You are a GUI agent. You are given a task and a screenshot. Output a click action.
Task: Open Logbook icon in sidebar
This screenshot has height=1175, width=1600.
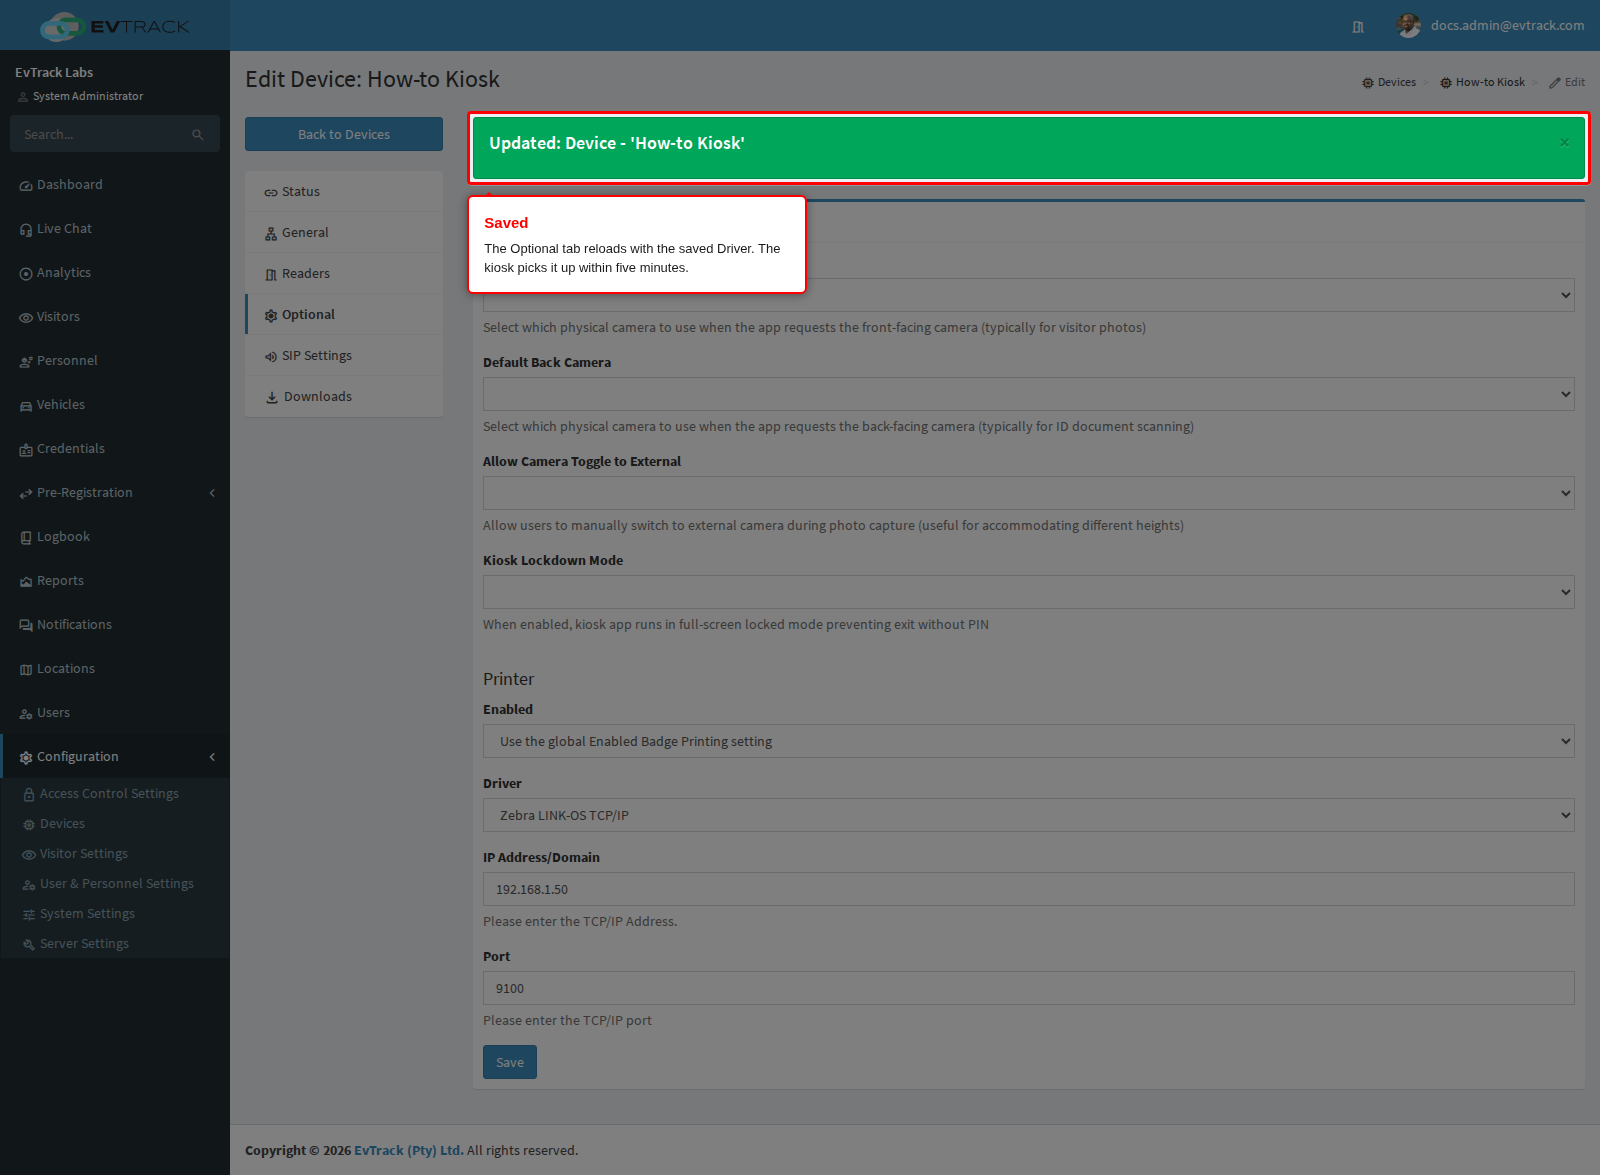click(x=26, y=538)
